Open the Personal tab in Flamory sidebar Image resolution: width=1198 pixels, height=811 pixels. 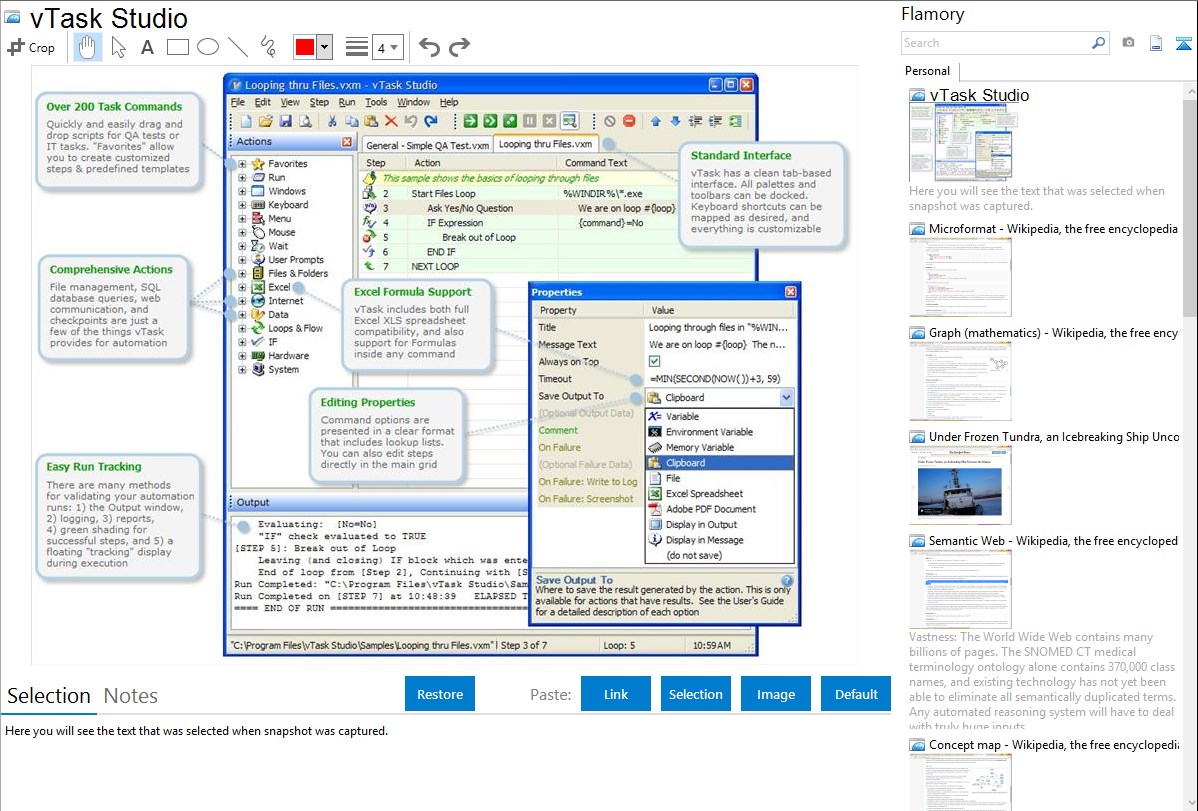click(x=927, y=71)
